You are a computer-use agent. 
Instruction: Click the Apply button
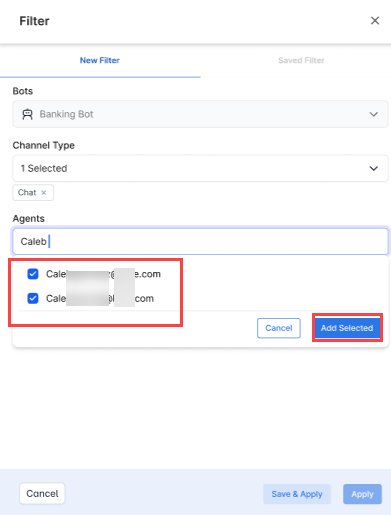tap(362, 494)
